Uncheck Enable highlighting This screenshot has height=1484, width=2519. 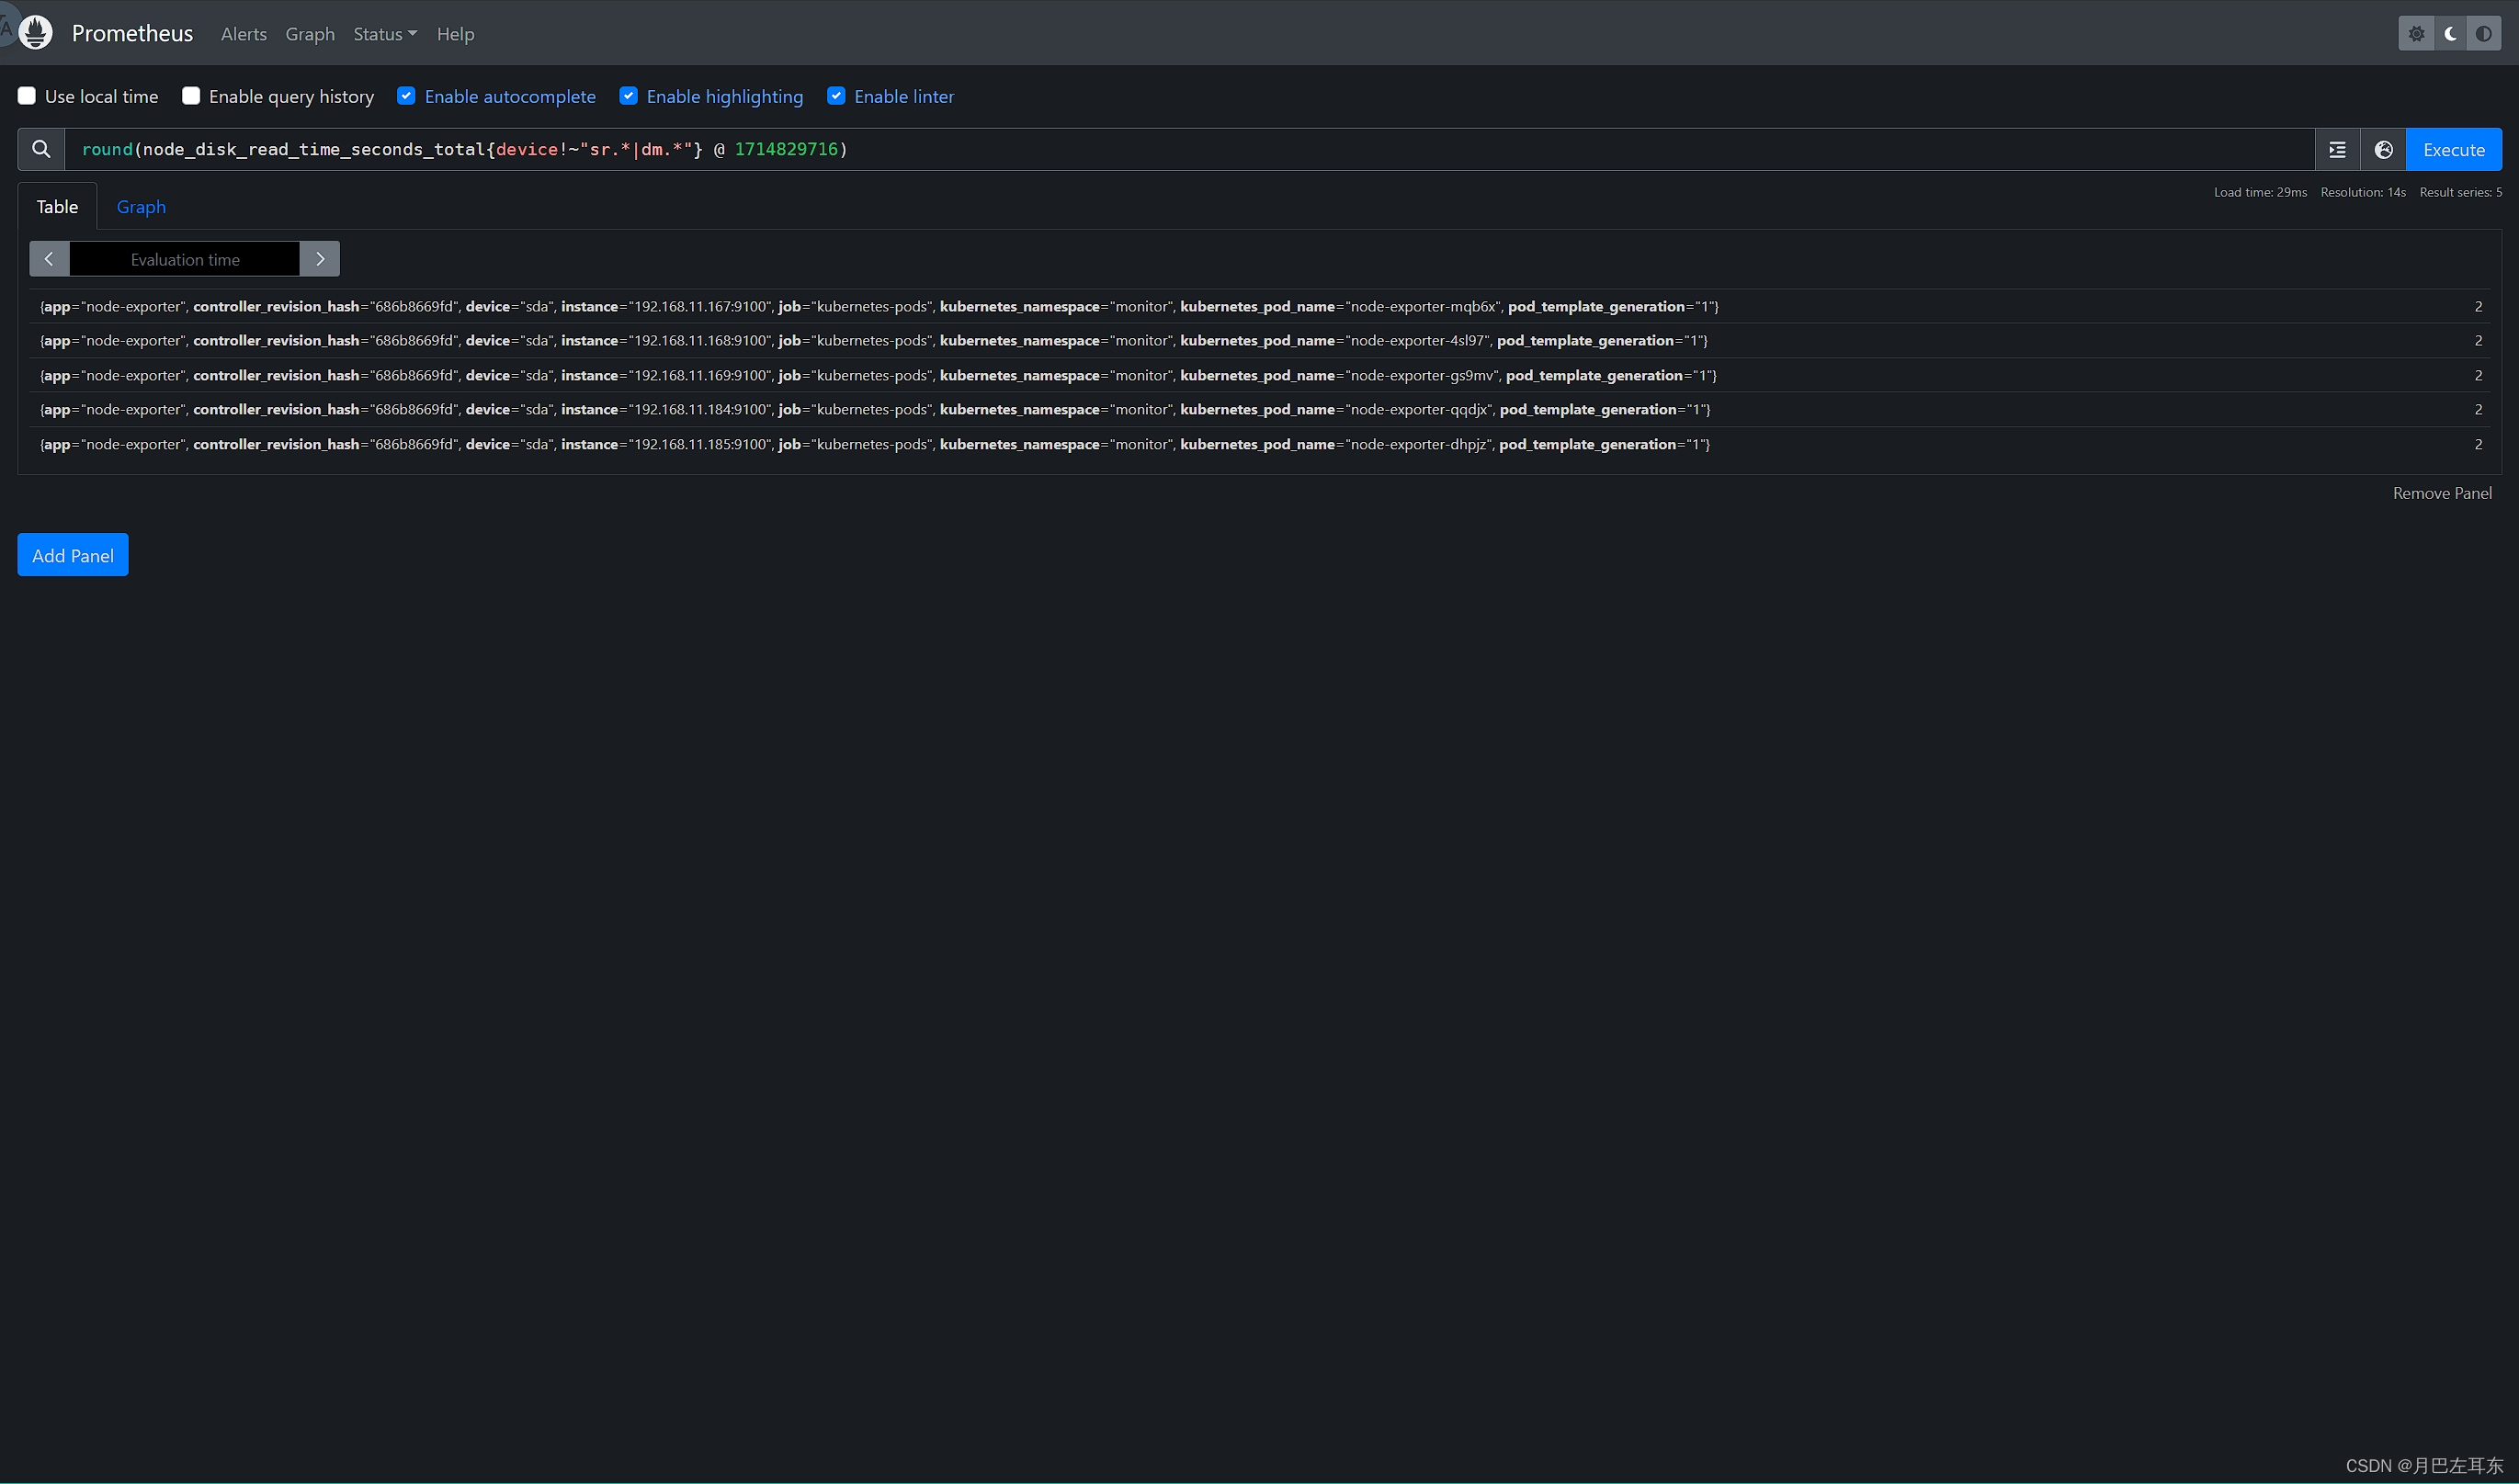click(628, 96)
